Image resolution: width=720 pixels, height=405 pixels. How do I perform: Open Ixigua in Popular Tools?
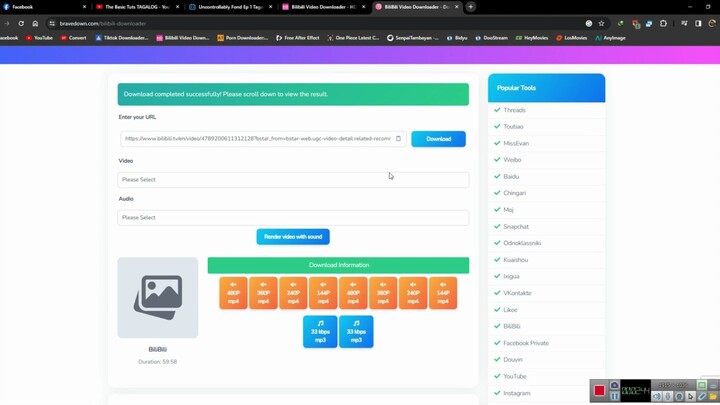512,276
